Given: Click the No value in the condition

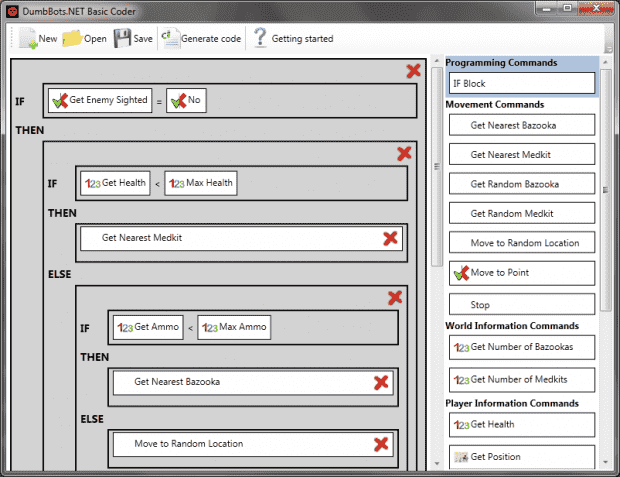Looking at the screenshot, I should coord(186,100).
